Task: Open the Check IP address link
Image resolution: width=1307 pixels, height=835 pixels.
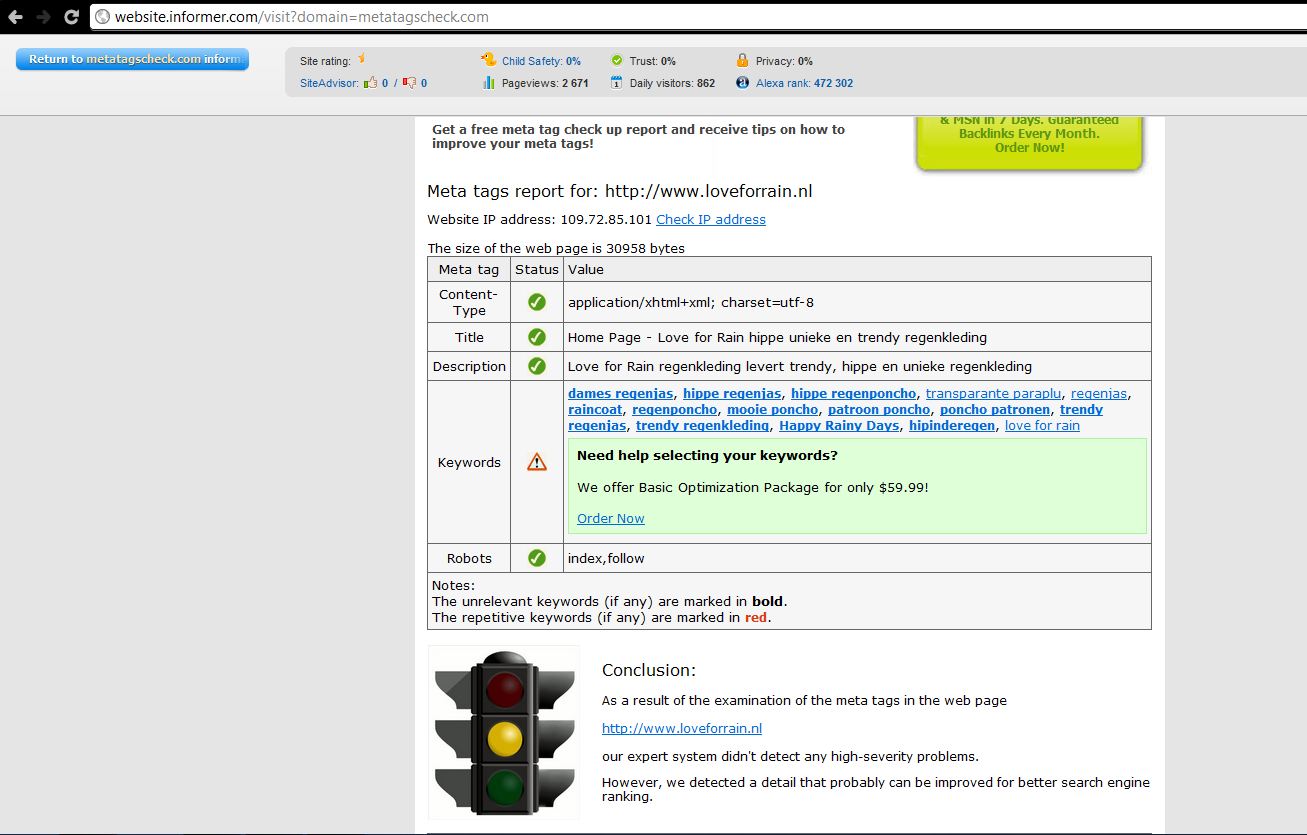Action: tap(711, 220)
